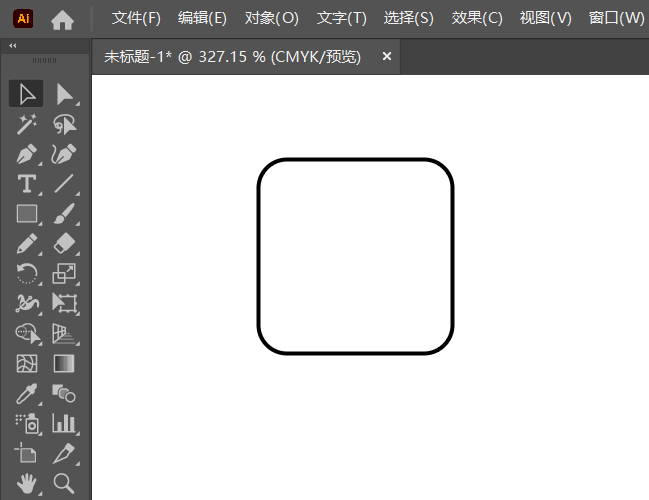Pick the Mesh tool
Viewport: 649px width, 500px height.
point(27,364)
